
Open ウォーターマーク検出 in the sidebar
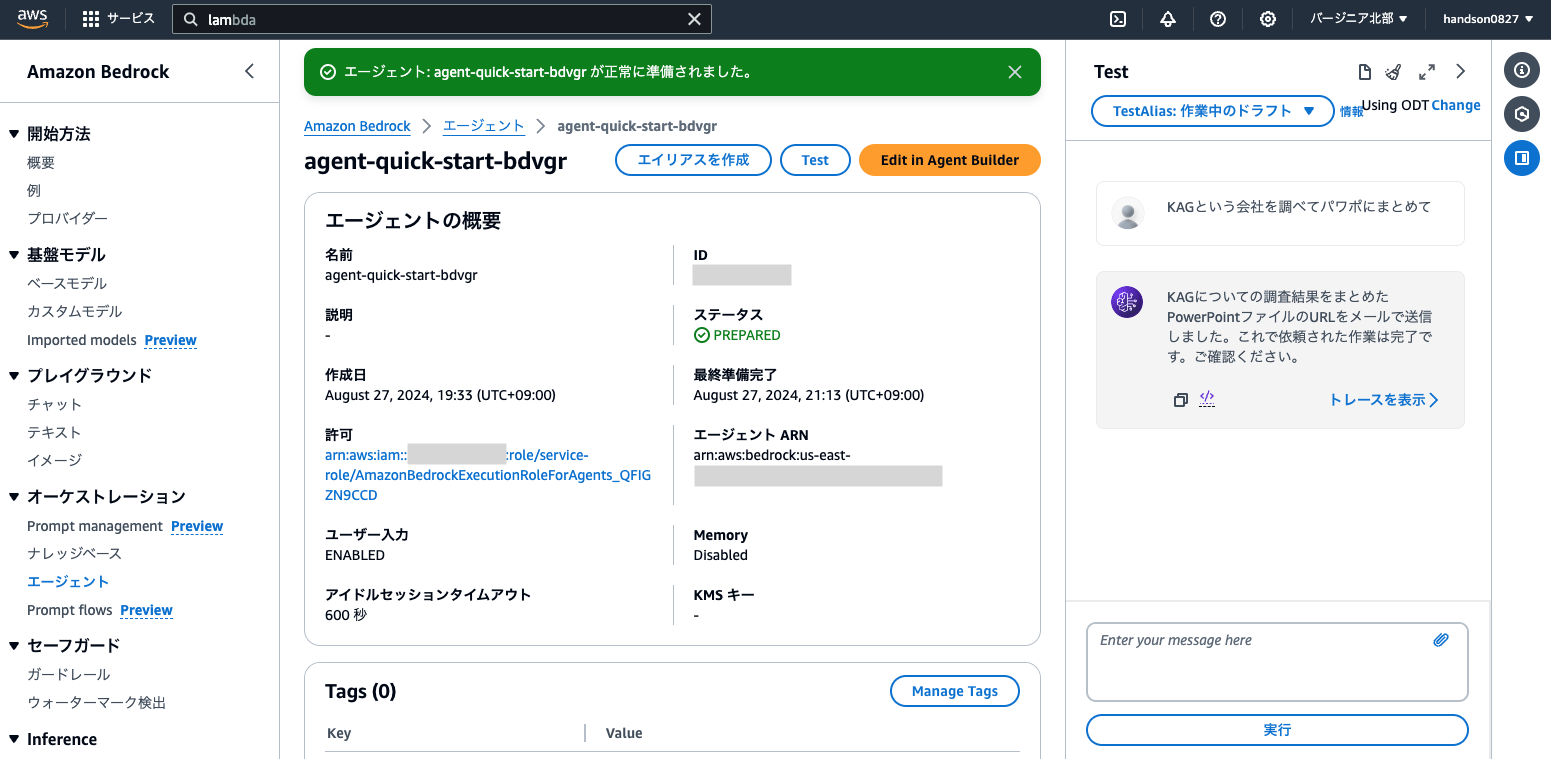pos(97,702)
